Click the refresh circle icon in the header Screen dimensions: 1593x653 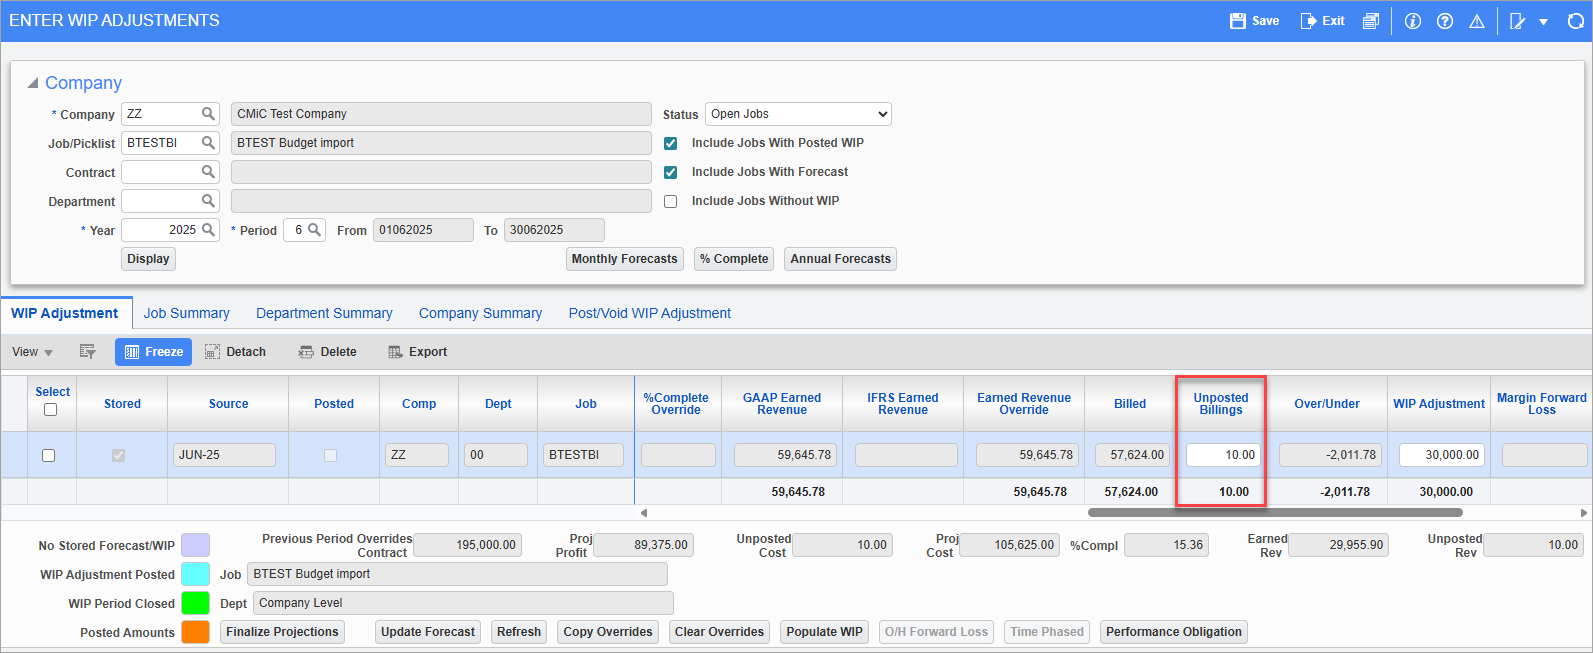tap(1576, 21)
